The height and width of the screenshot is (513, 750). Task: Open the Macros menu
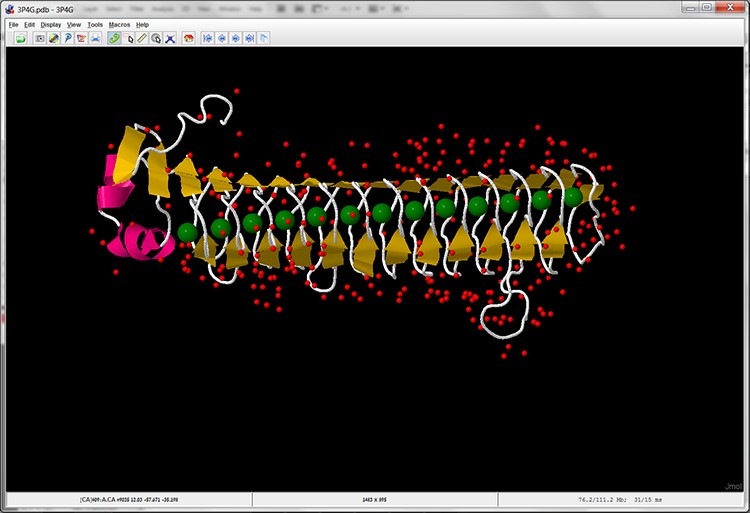(119, 24)
